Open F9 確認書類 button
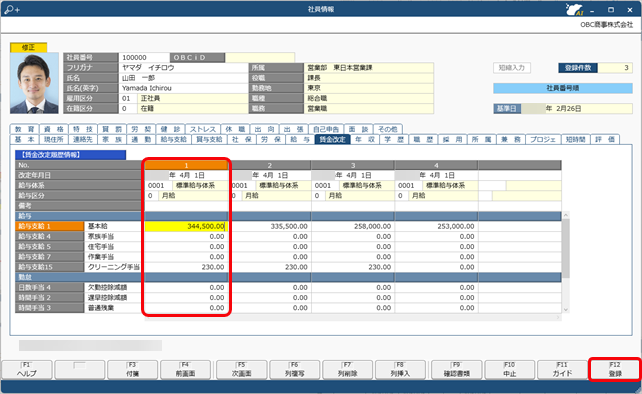642x394 pixels. click(x=457, y=369)
